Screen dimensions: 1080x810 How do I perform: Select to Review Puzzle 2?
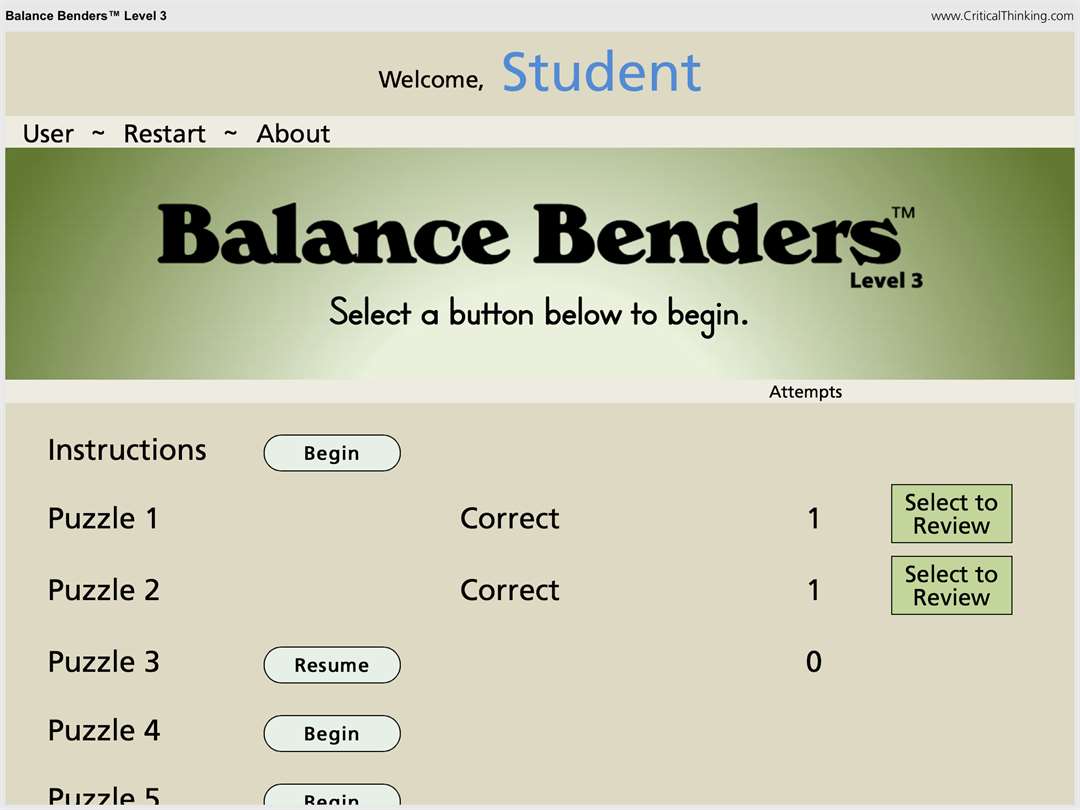(x=951, y=585)
